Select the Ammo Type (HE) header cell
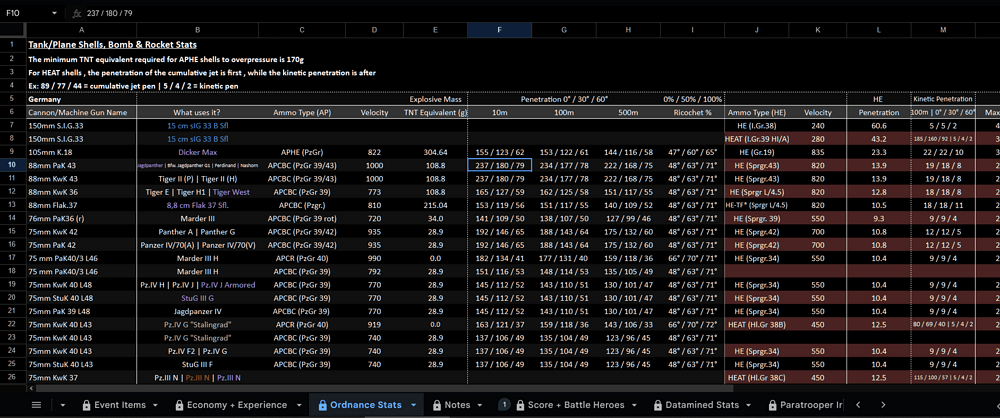Screen dimensions: 1000x418 tap(756, 112)
